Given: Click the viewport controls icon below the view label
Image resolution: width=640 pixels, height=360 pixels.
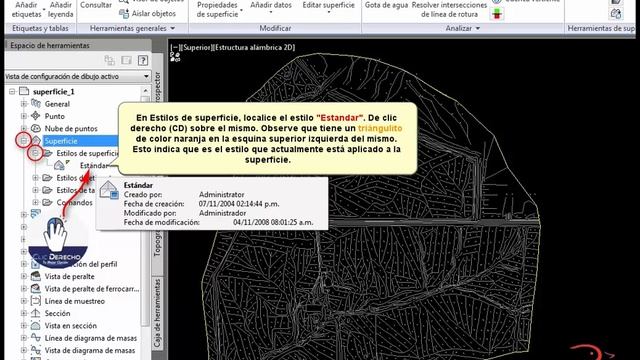Looking at the screenshot, I should [175, 57].
